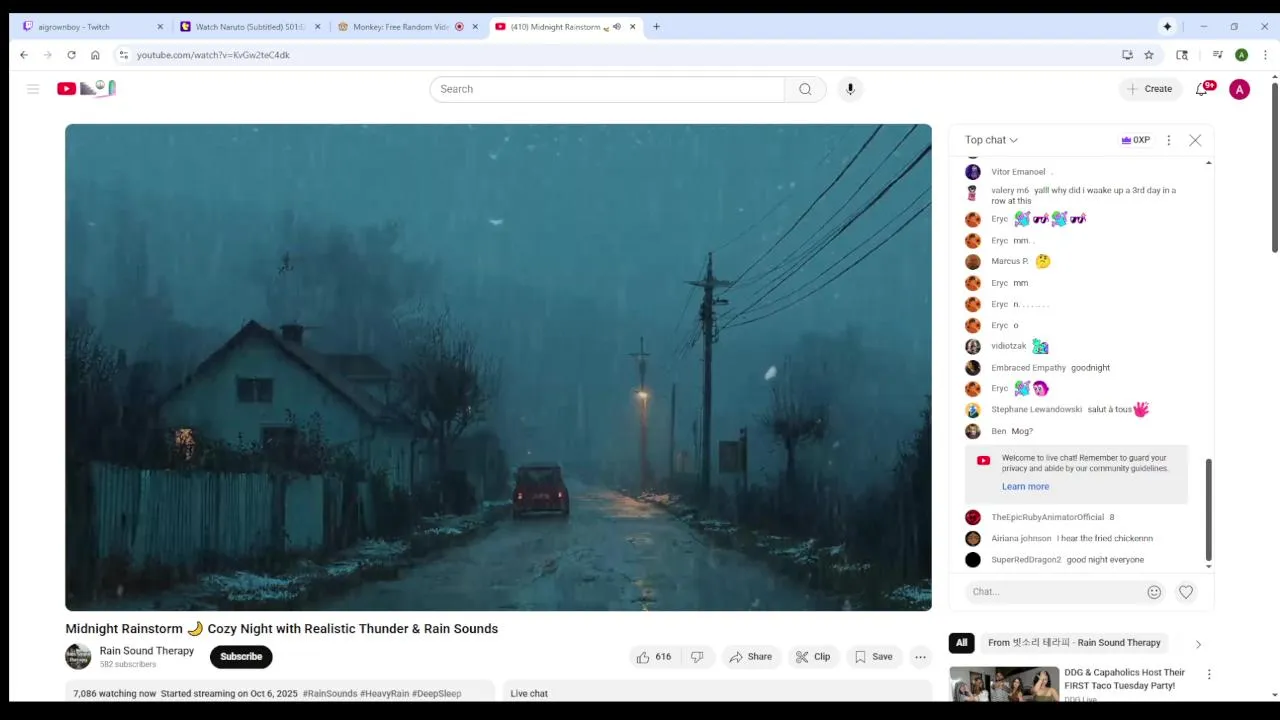
Task: Click chat user TheEpicRubyAnimatorOfficial
Action: click(x=1047, y=518)
